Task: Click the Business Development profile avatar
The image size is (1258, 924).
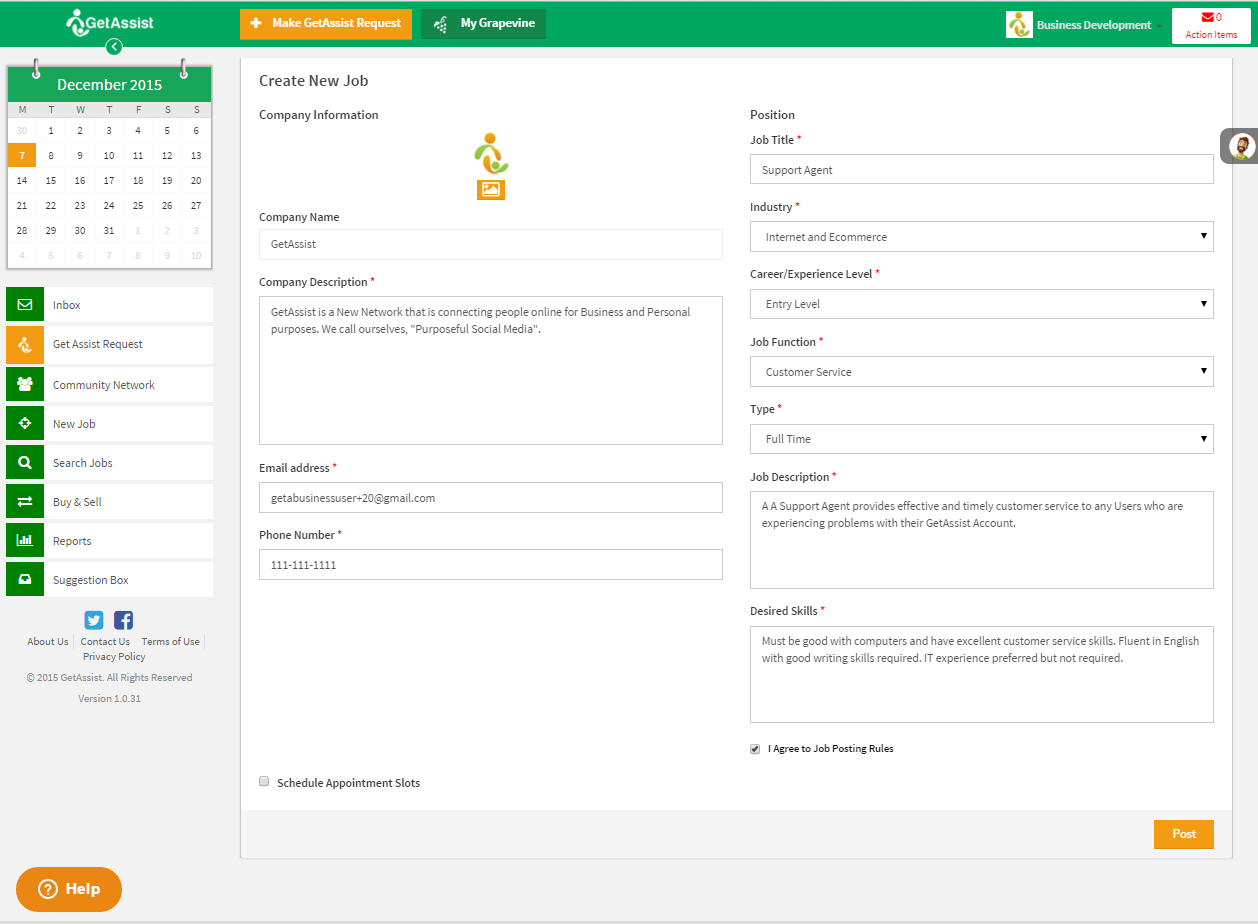Action: coord(1019,25)
